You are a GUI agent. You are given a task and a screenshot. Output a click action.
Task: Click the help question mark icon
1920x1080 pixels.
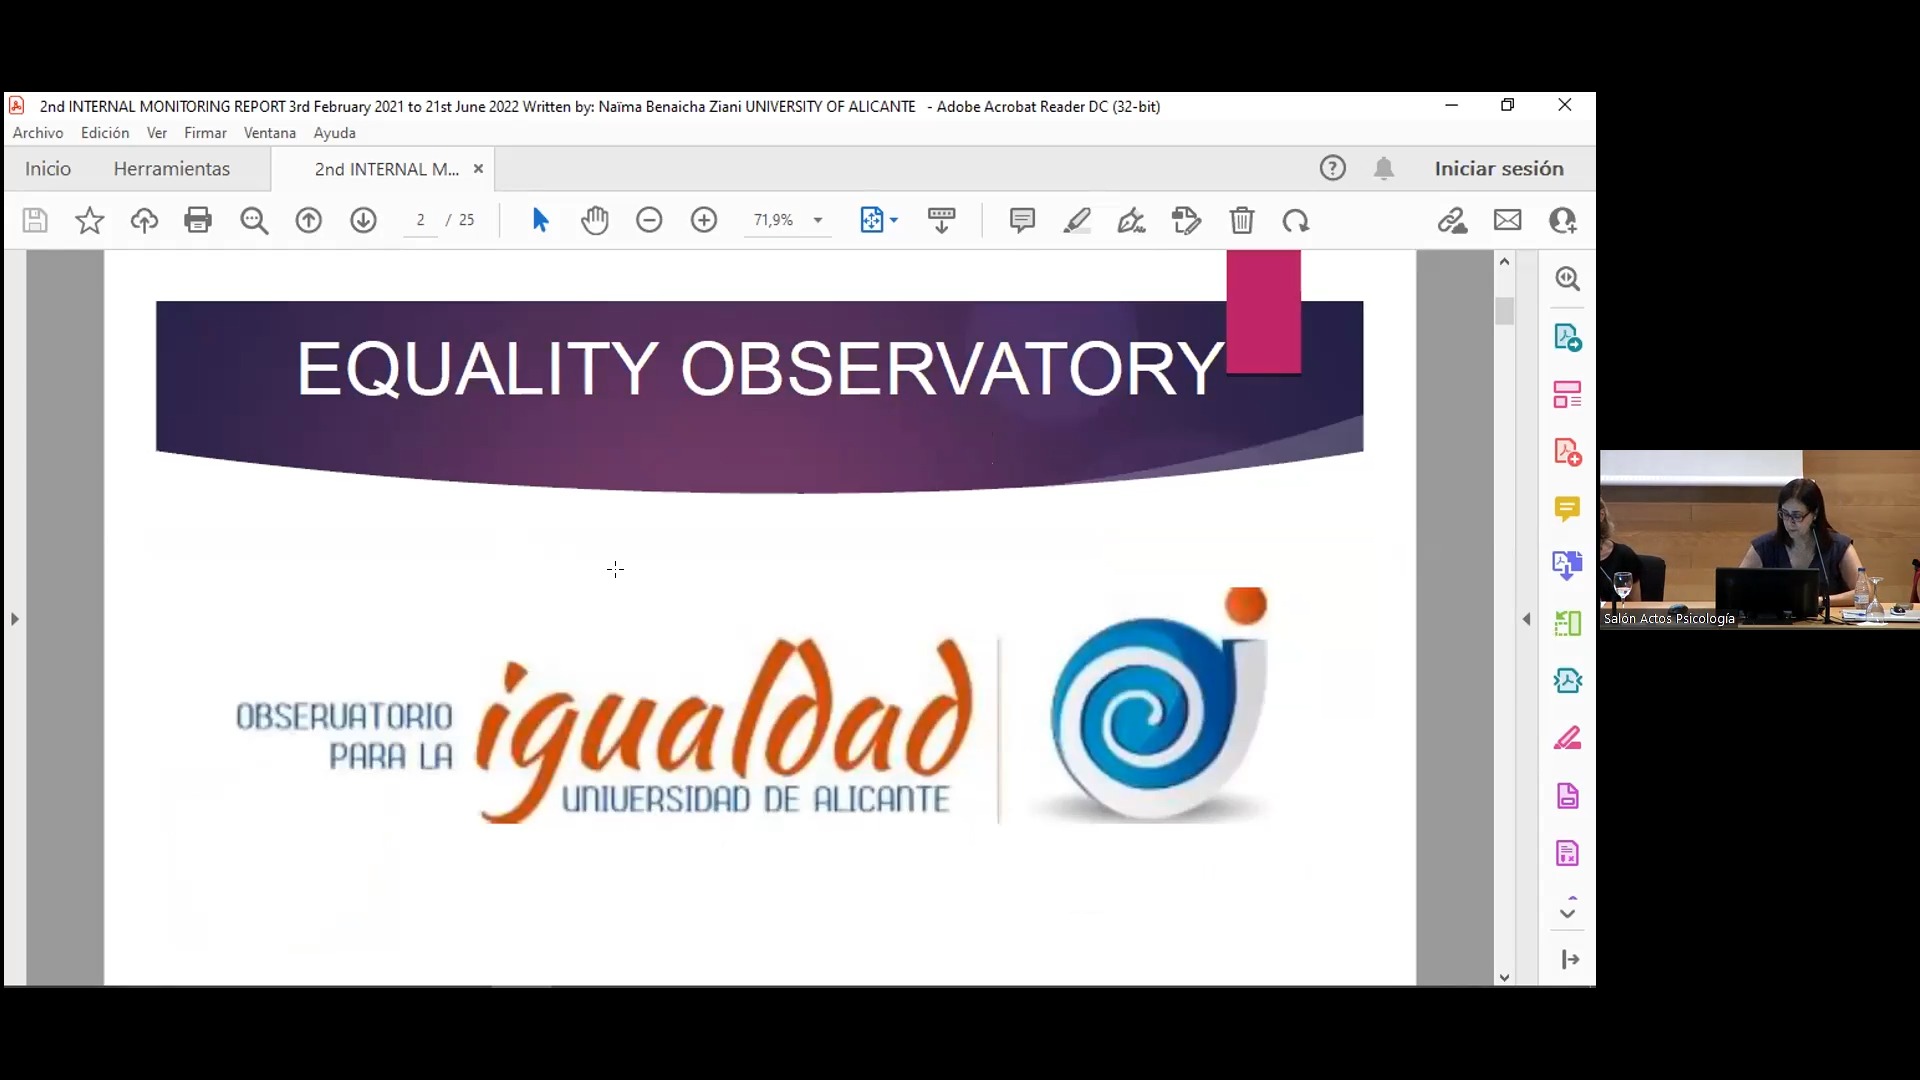[x=1332, y=168]
